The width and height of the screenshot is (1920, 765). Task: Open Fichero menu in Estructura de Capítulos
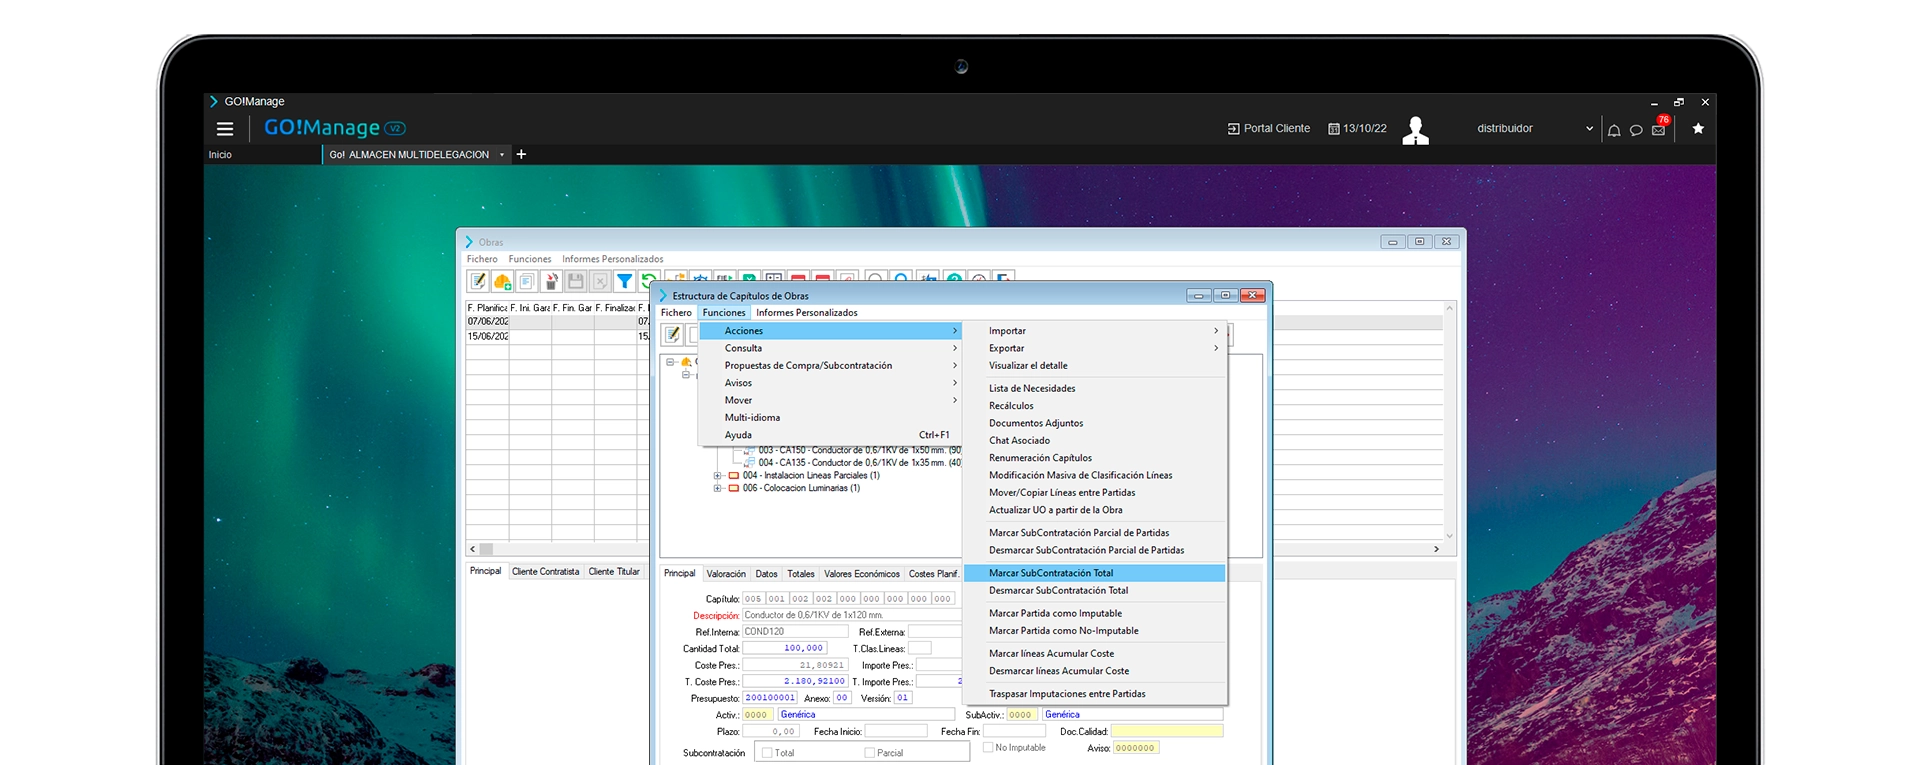coord(676,313)
